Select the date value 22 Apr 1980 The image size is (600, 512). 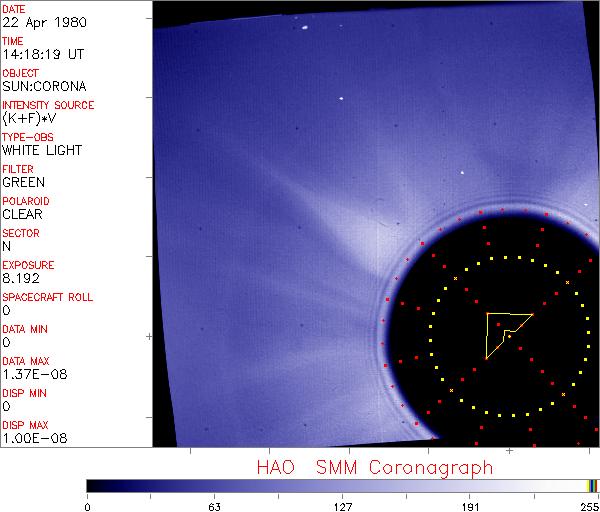pyautogui.click(x=37, y=22)
